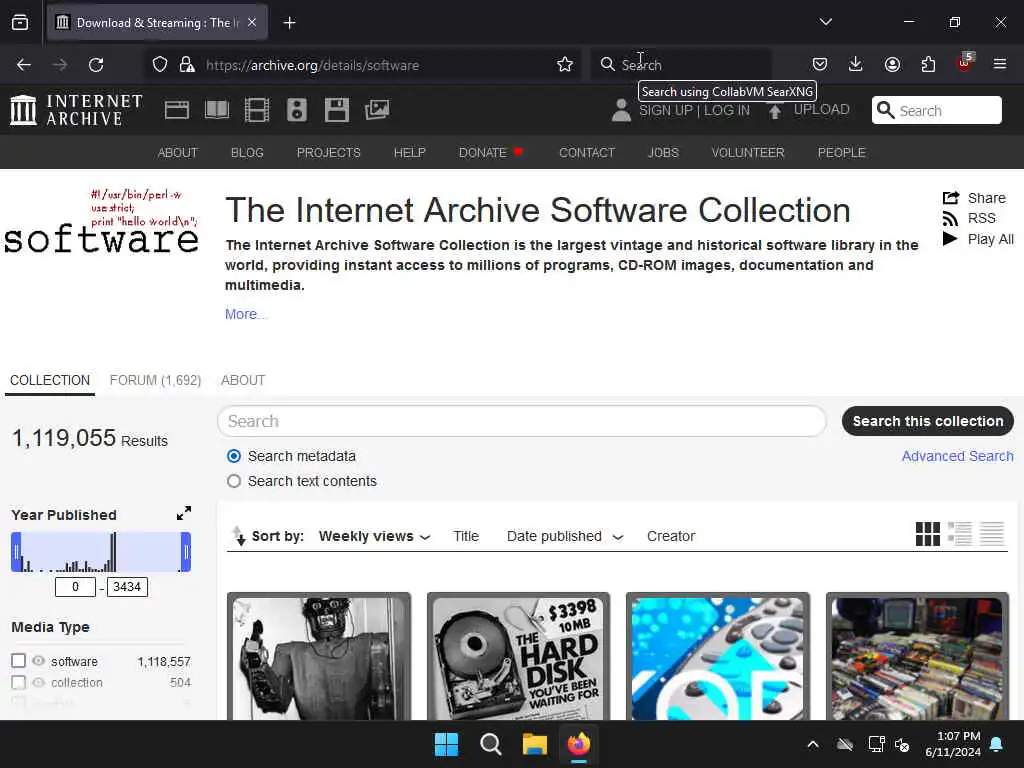Switch to the FORUM tab
Image resolution: width=1024 pixels, height=768 pixels.
click(x=155, y=380)
